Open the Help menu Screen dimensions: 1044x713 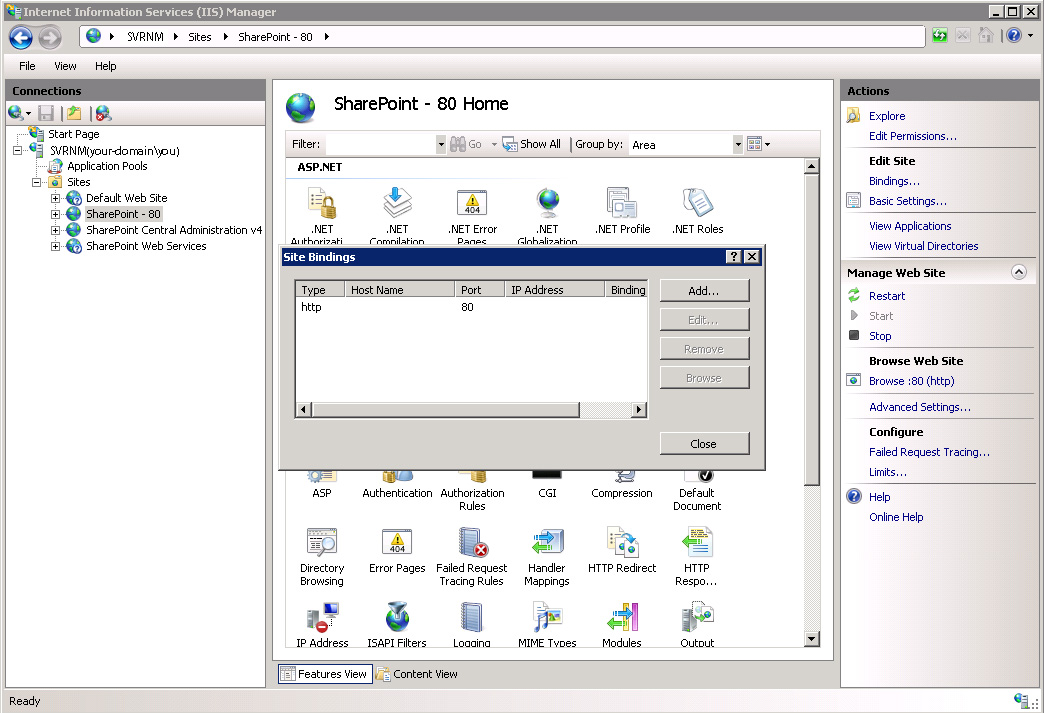click(x=105, y=66)
